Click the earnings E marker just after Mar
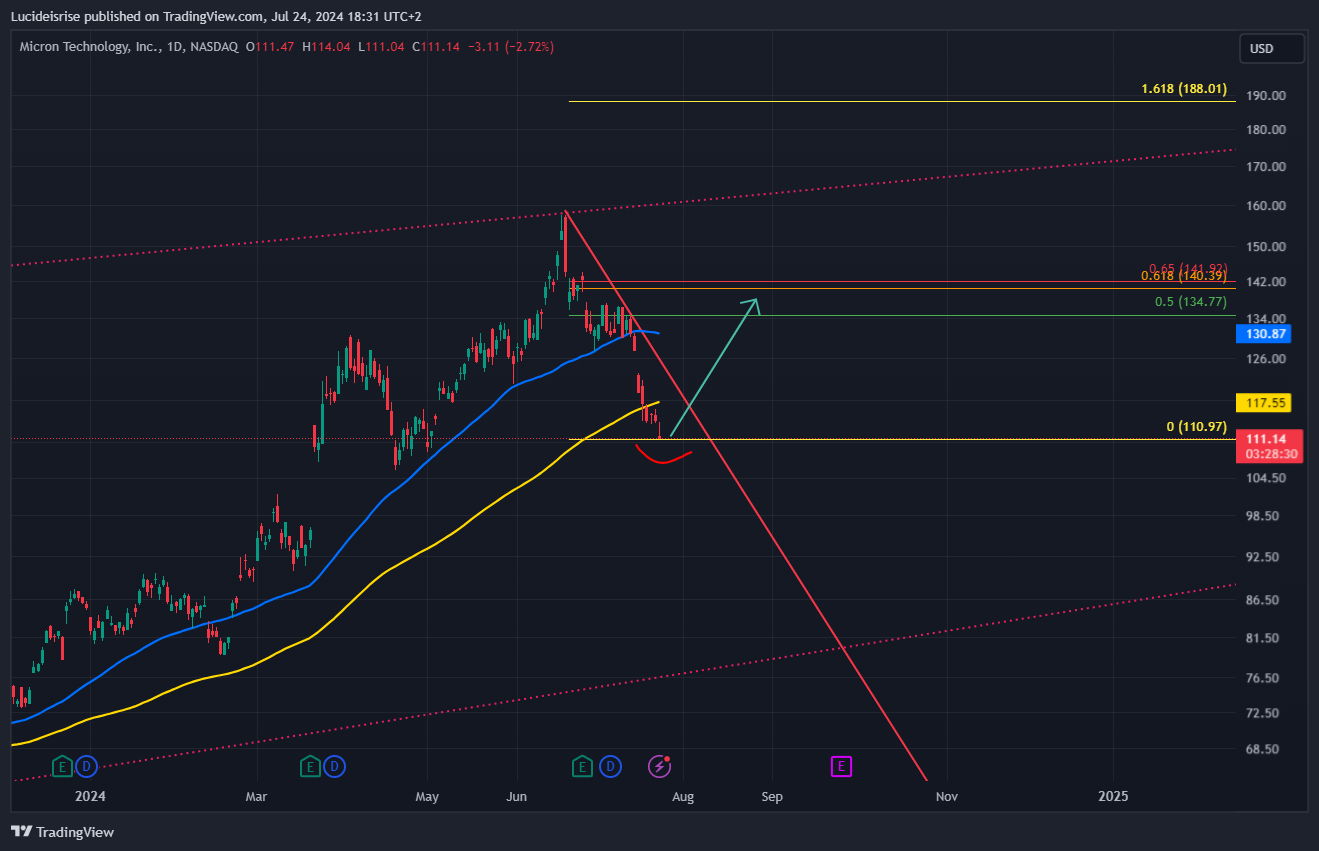This screenshot has width=1319, height=851. (x=310, y=767)
